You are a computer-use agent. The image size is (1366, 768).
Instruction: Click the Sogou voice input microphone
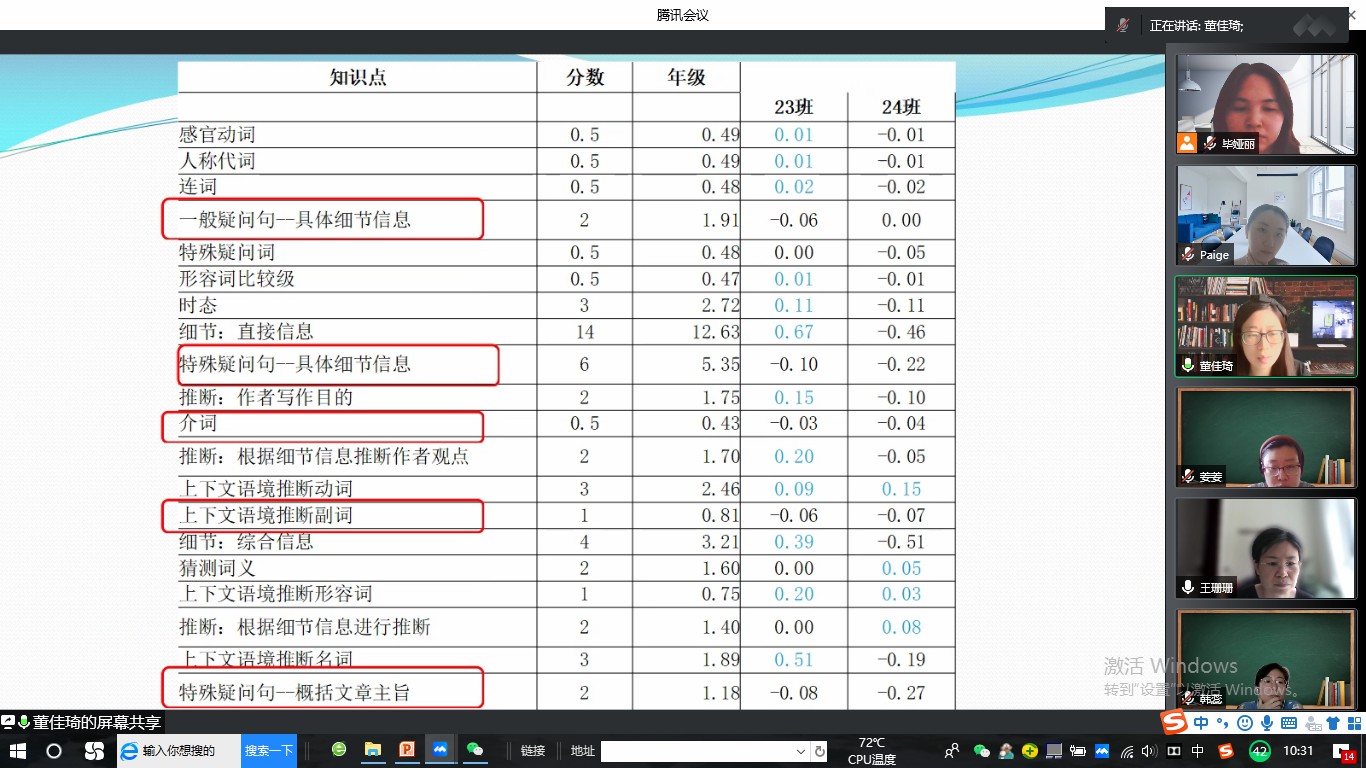click(x=1267, y=723)
